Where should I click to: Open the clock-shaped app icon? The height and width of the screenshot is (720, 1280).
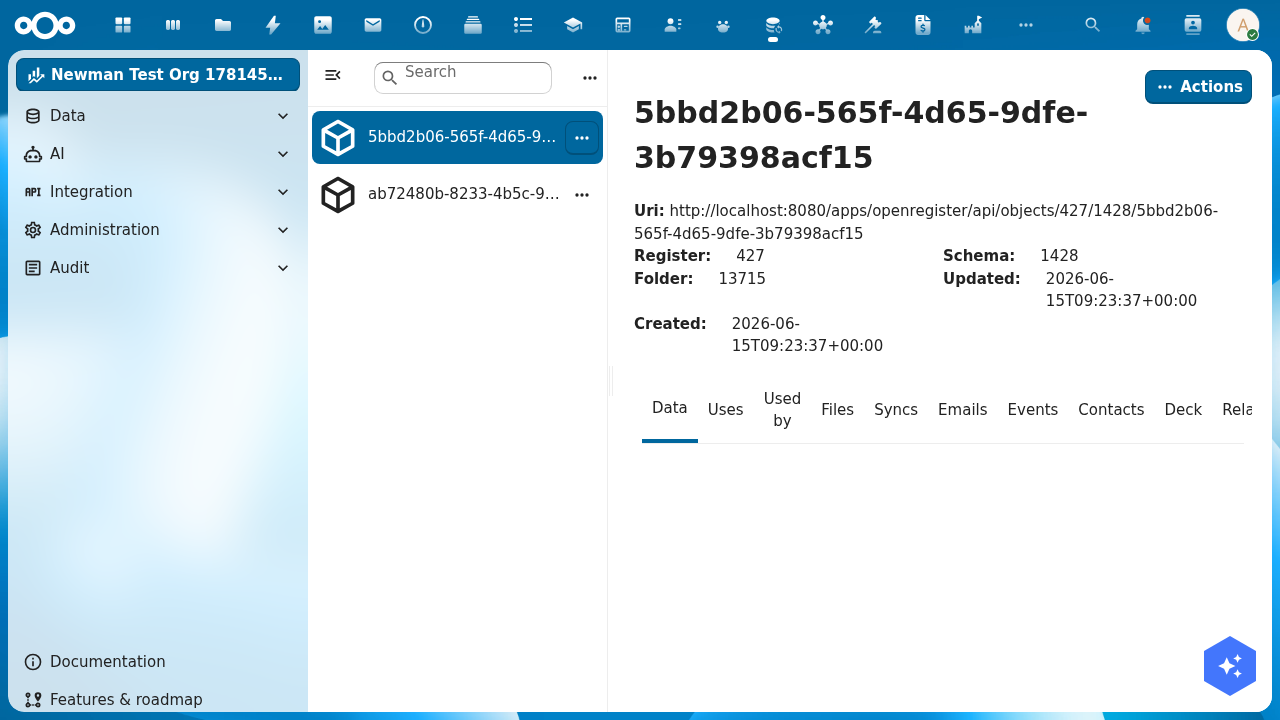tap(423, 25)
